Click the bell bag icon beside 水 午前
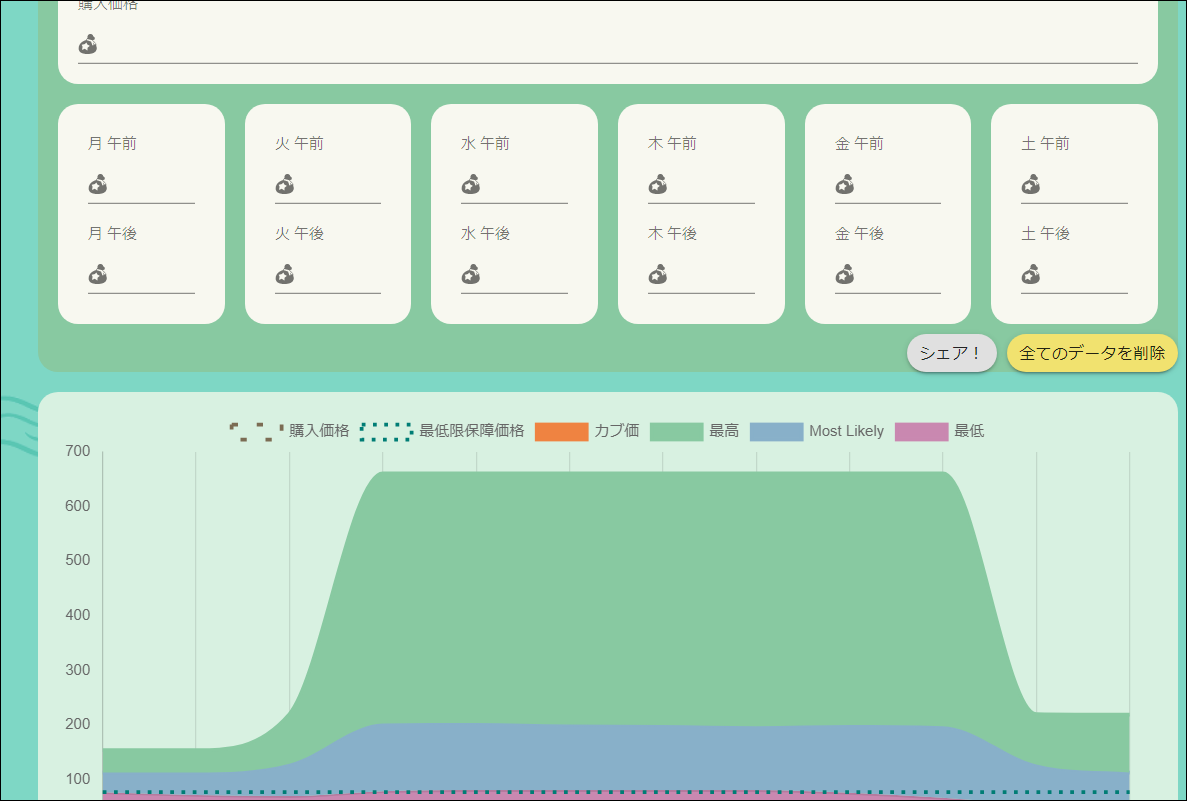Image resolution: width=1187 pixels, height=801 pixels. click(x=470, y=185)
